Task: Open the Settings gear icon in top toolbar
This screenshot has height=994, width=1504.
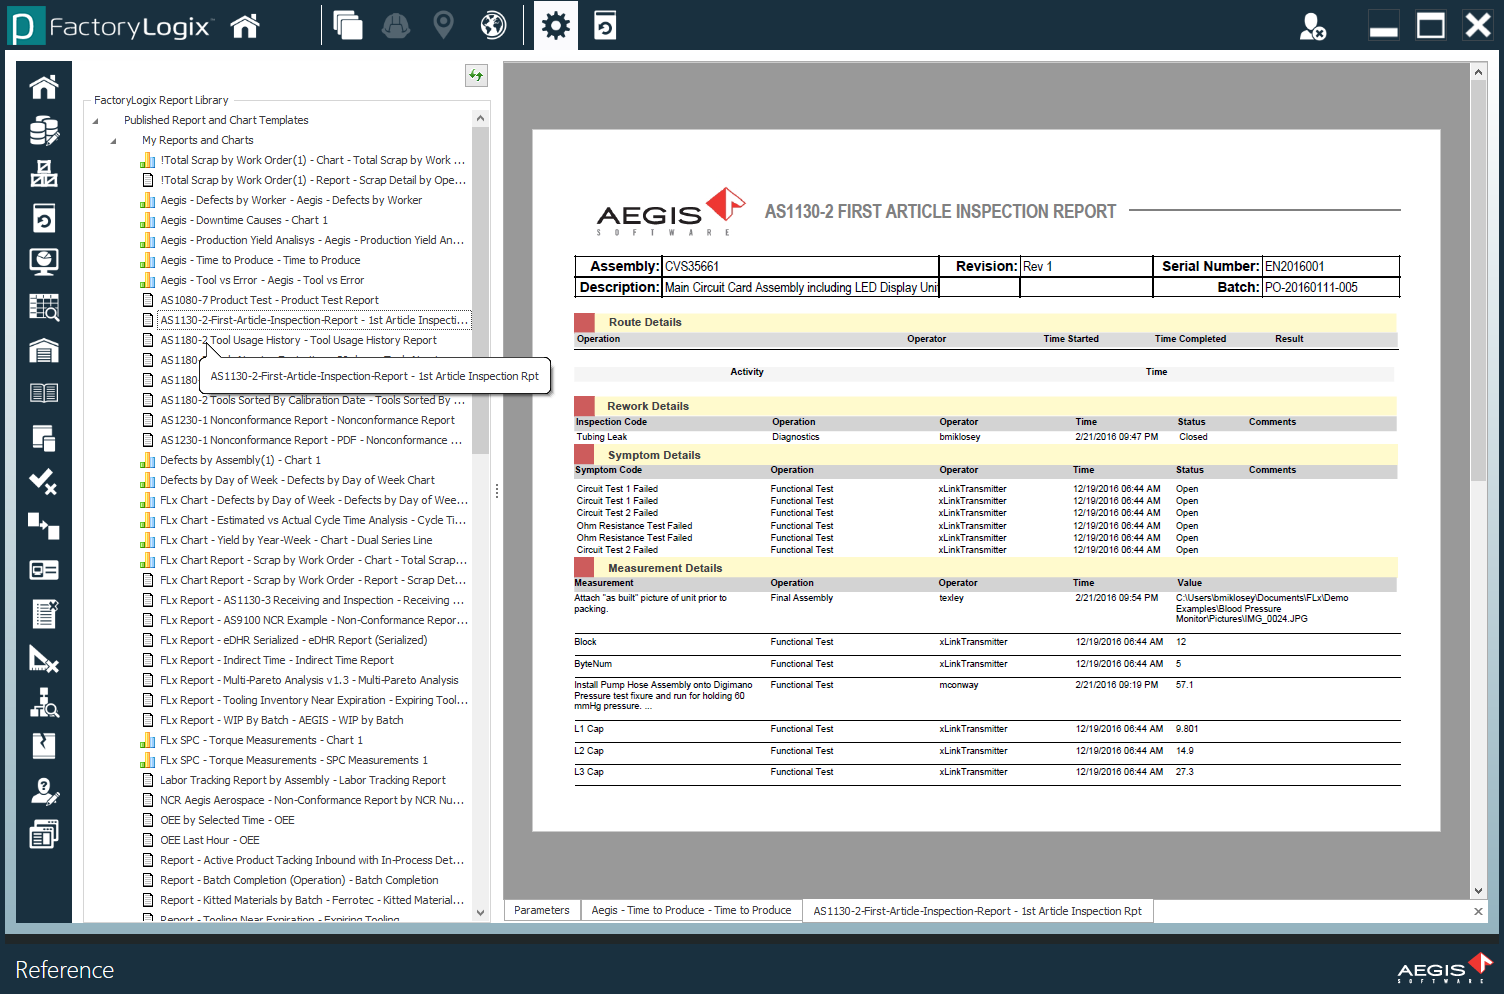Action: point(556,25)
